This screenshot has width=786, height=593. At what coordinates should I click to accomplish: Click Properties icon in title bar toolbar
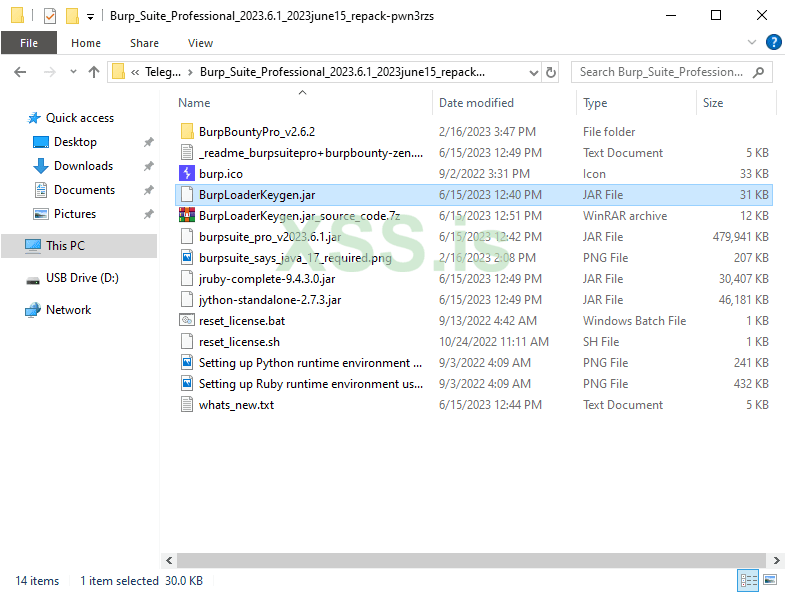pos(50,16)
